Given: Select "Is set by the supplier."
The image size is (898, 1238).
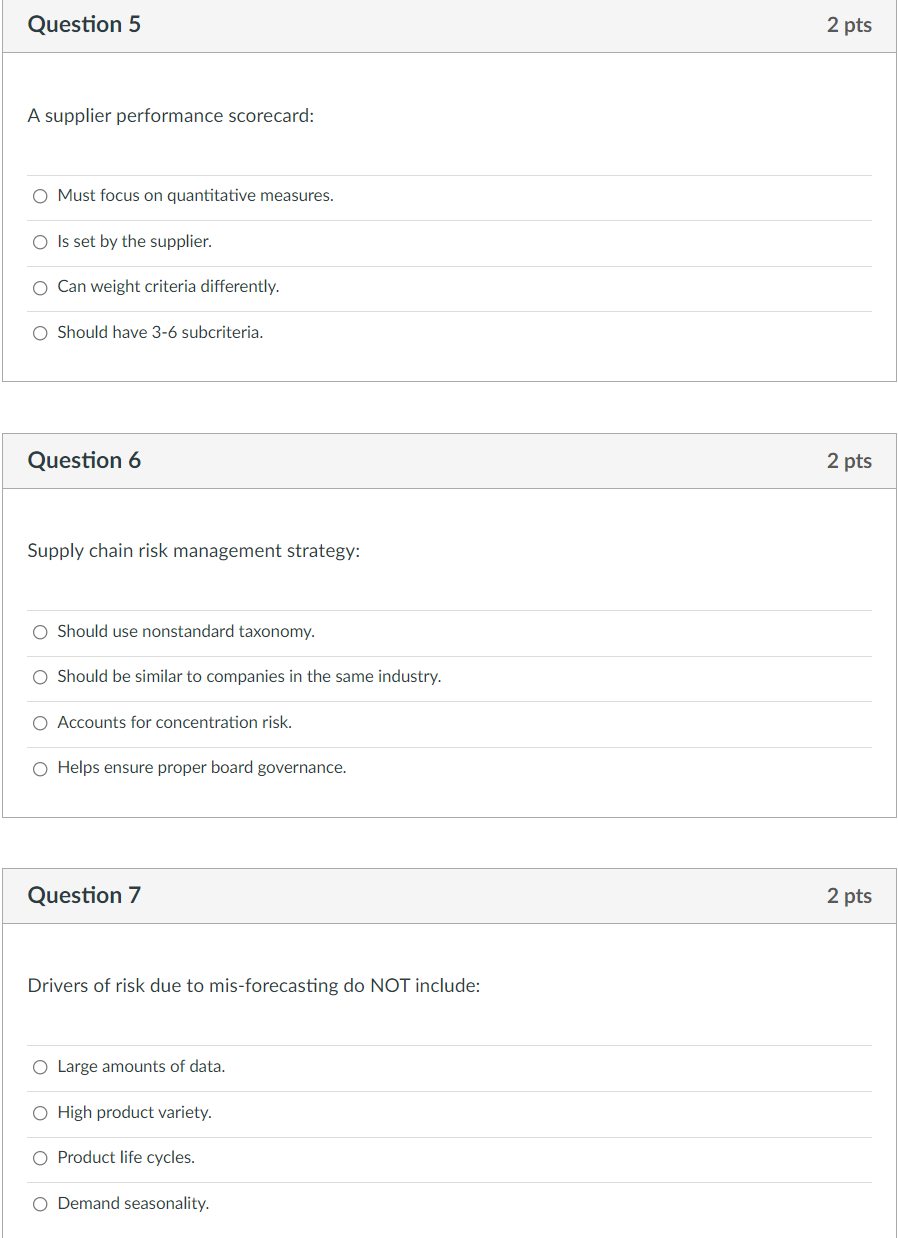Looking at the screenshot, I should tap(40, 242).
